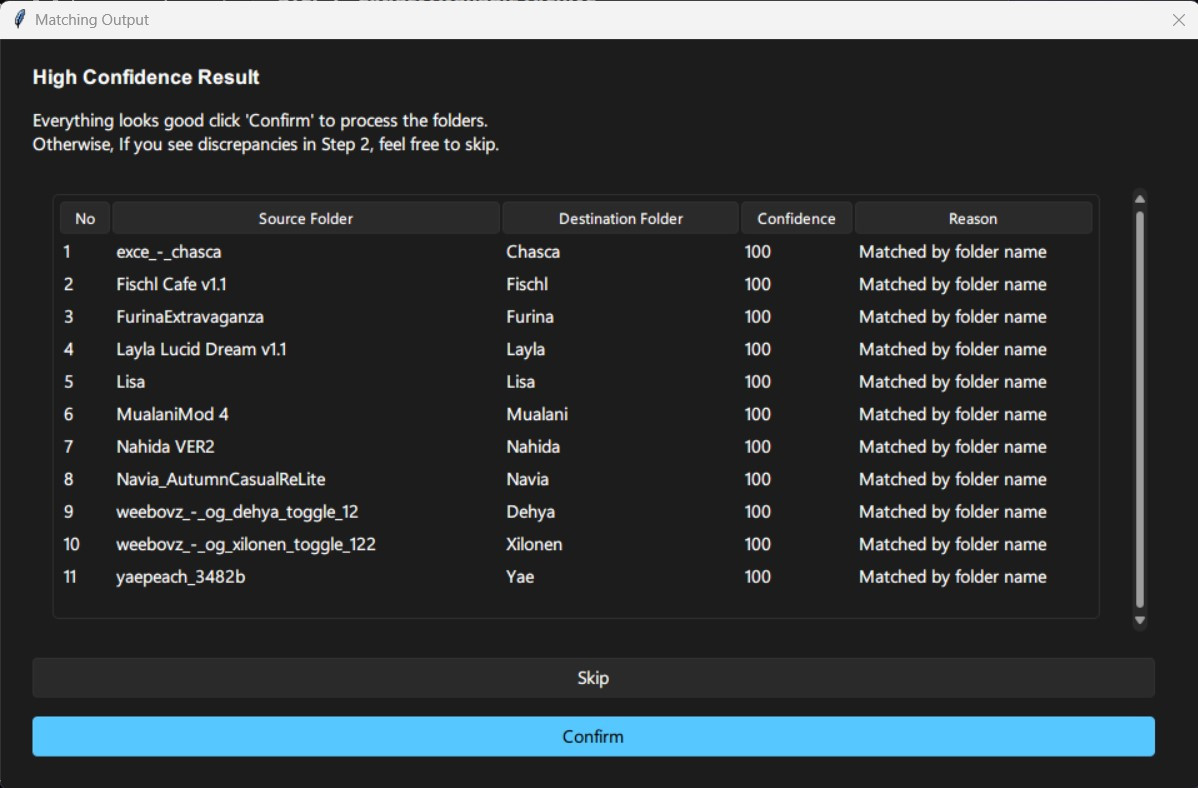The height and width of the screenshot is (788, 1198).
Task: Click the scrollbar up arrow
Action: coord(1139,197)
